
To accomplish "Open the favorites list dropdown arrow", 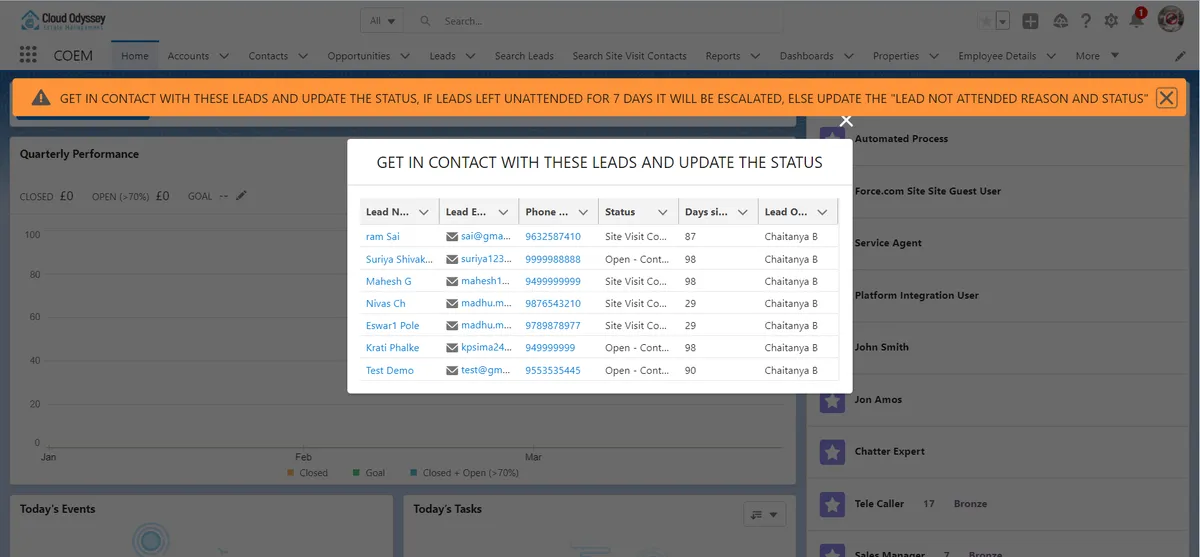I will click(x=1003, y=21).
